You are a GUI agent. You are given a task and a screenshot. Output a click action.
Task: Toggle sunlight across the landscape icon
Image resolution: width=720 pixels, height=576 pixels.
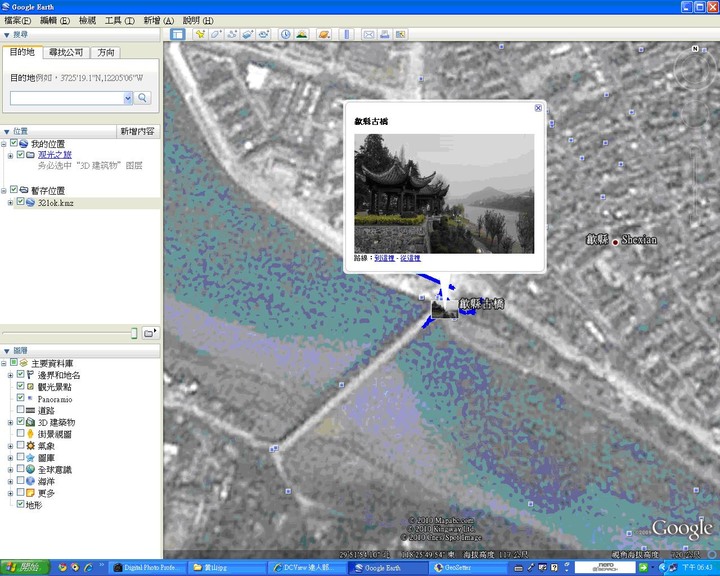pyautogui.click(x=302, y=34)
